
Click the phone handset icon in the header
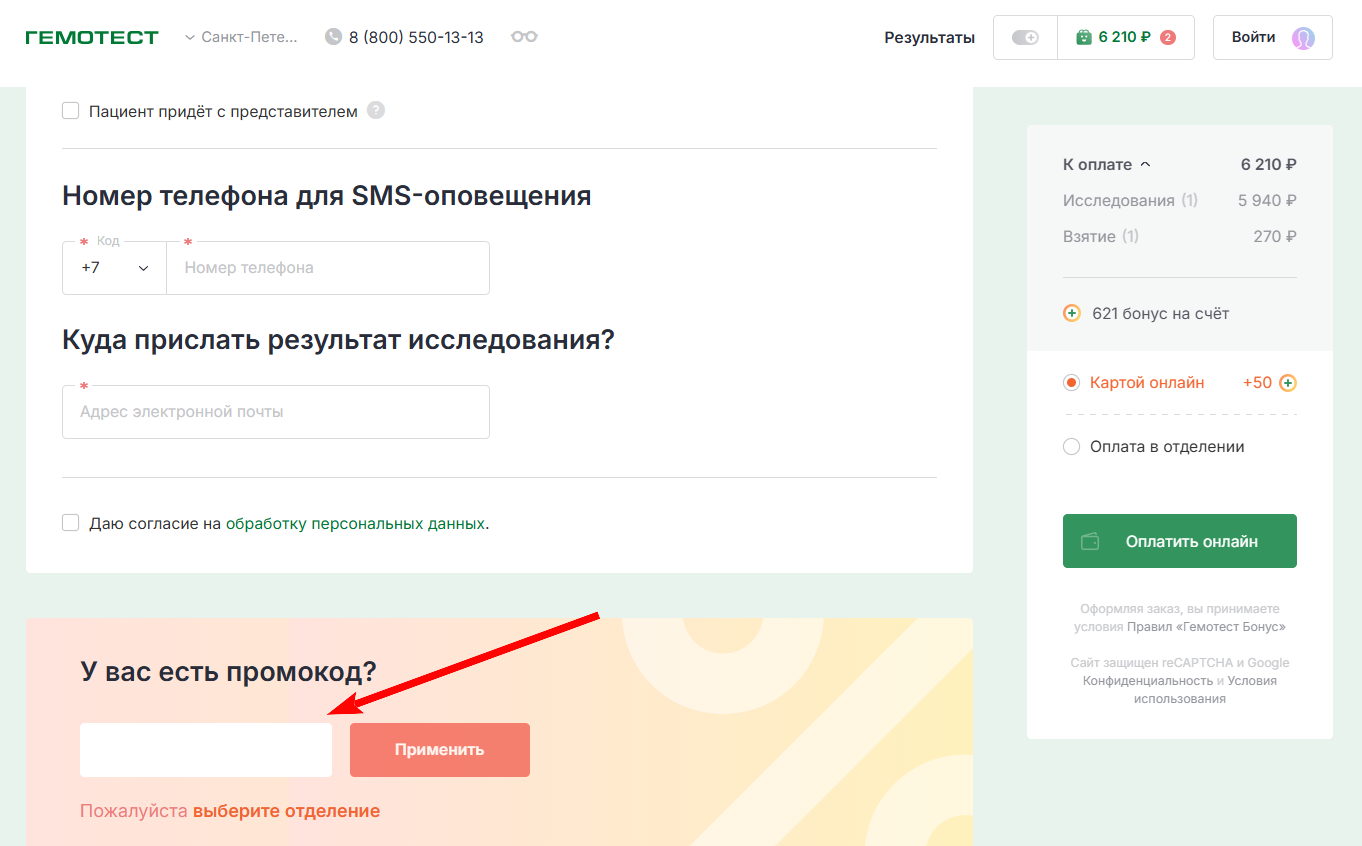tap(331, 36)
